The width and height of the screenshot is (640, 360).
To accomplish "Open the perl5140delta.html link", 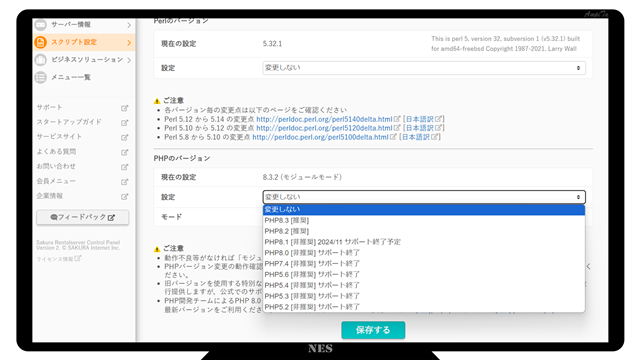I will [x=324, y=119].
